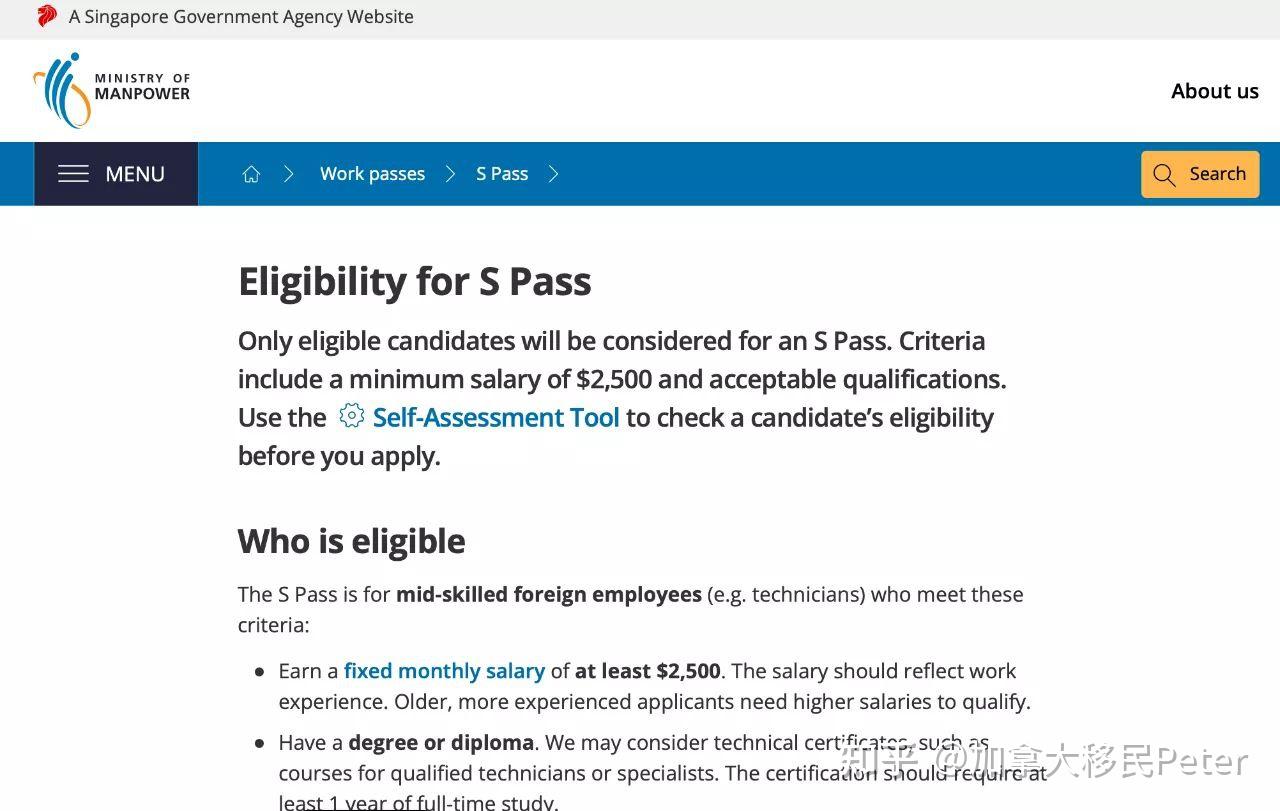Click the 'Eligibility for S Pass' heading
The height and width of the screenshot is (811, 1280).
click(x=414, y=282)
